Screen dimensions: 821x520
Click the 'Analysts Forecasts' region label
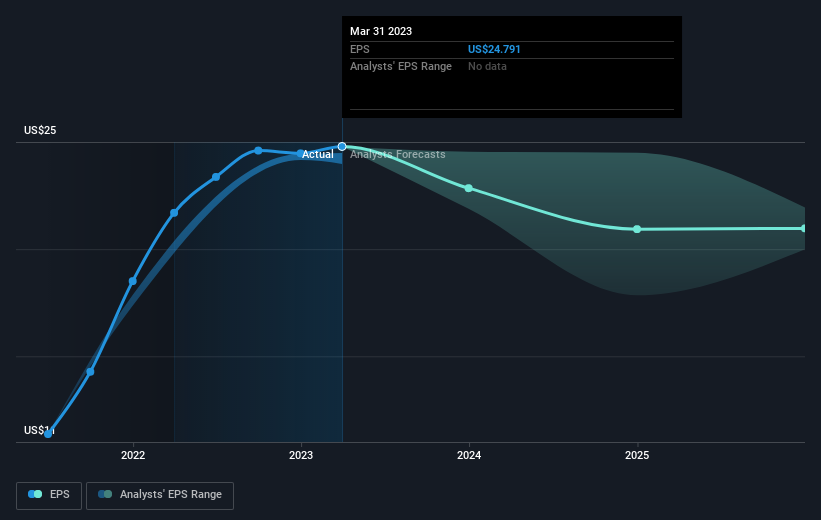coord(397,154)
